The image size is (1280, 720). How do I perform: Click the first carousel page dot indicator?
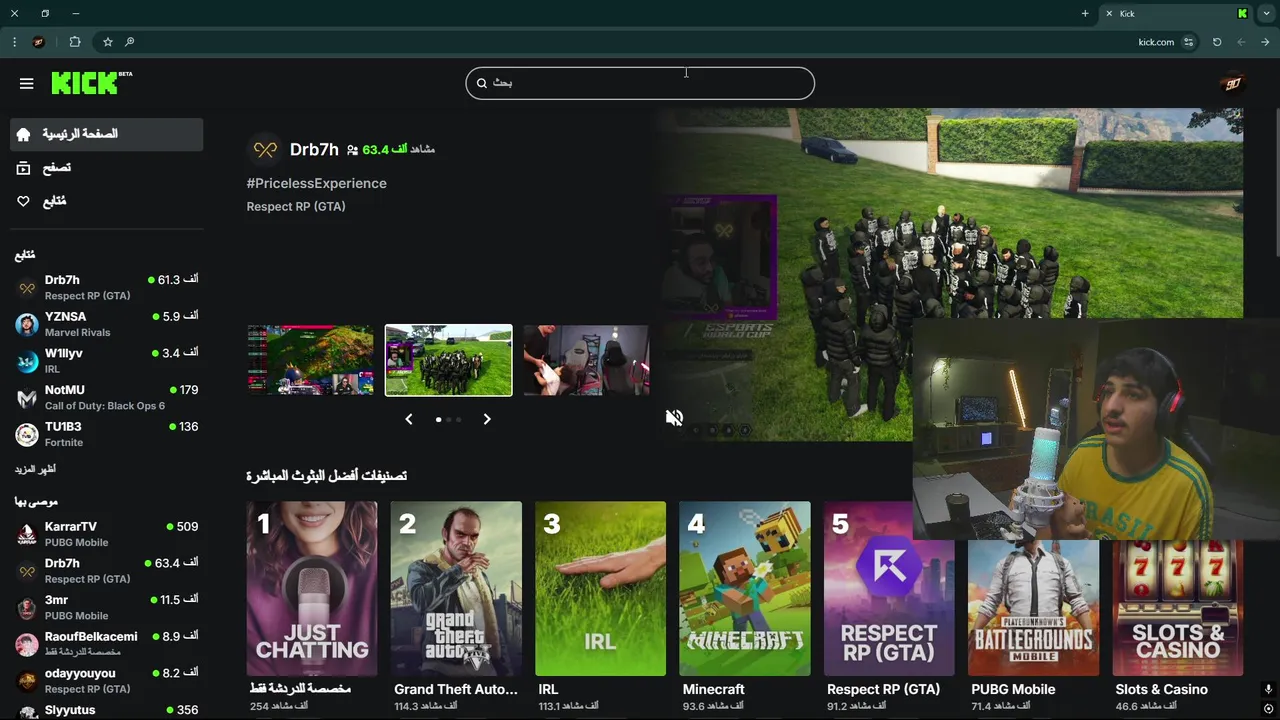point(438,420)
